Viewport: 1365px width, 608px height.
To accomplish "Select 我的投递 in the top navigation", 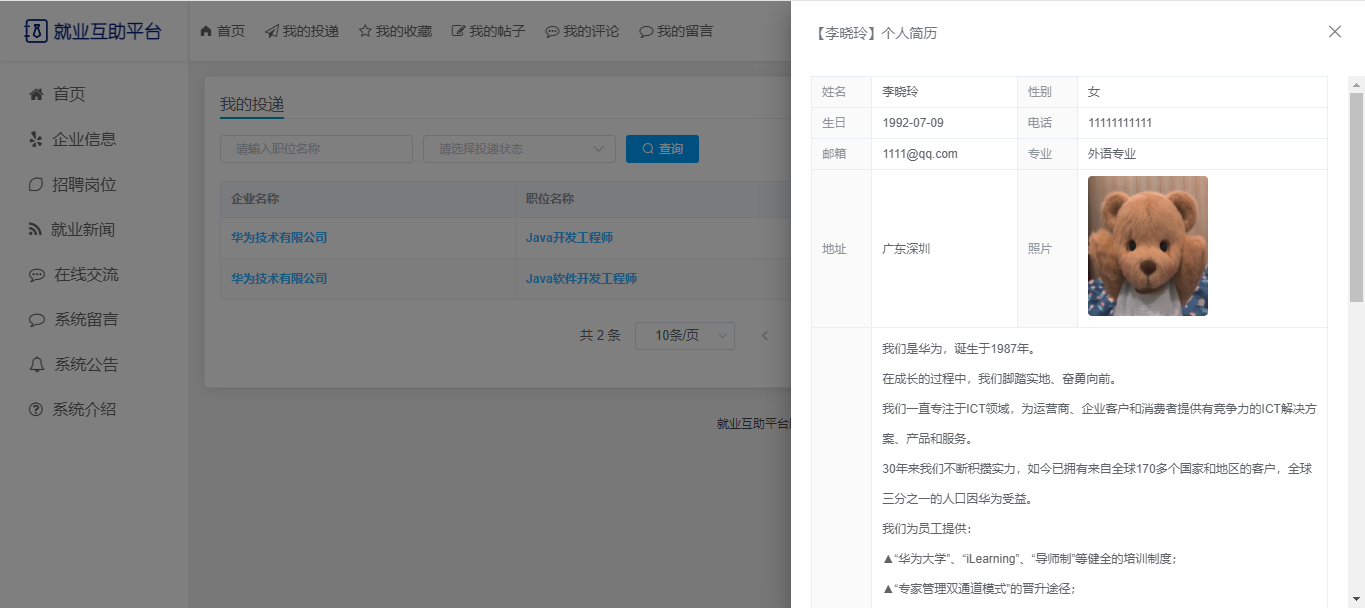I will [302, 31].
